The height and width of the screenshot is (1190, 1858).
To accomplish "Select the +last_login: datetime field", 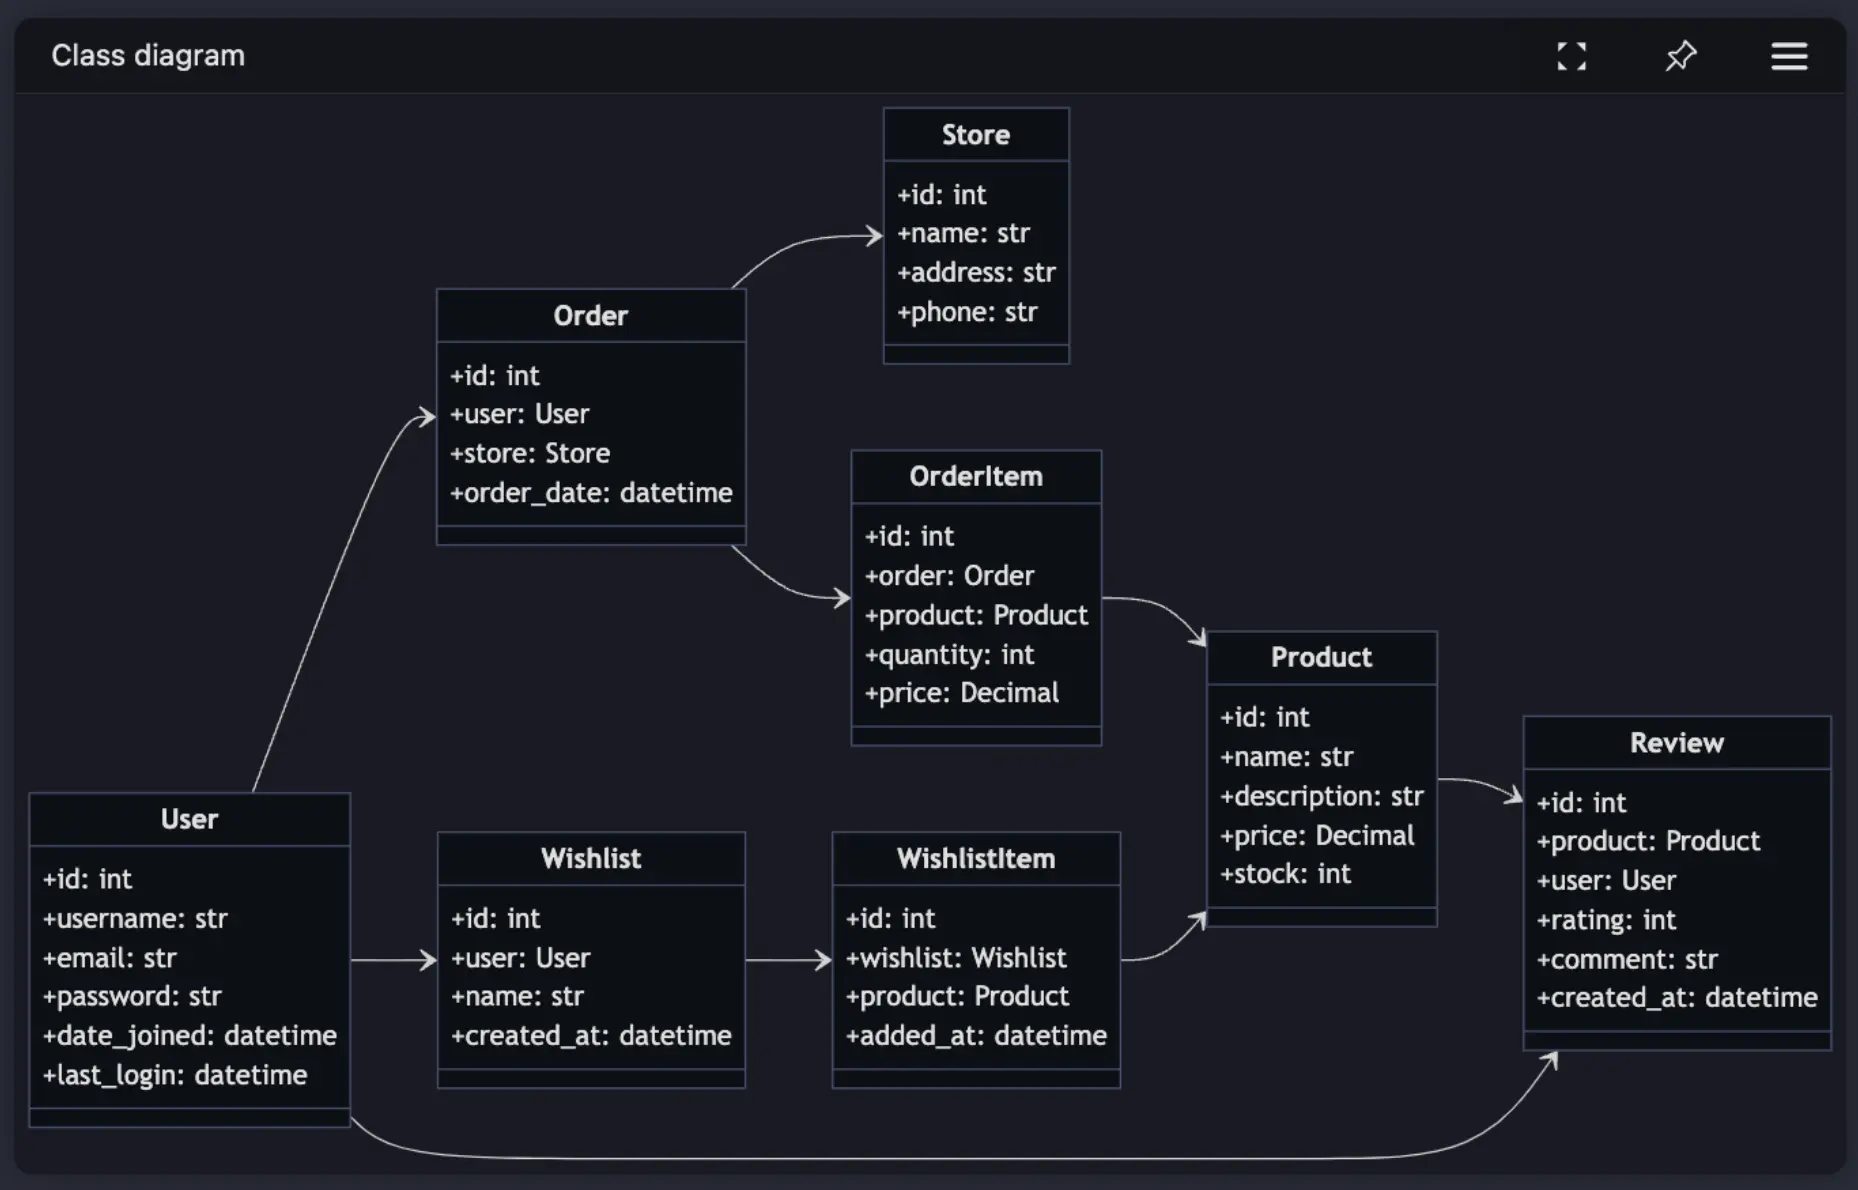I will click(x=175, y=1076).
